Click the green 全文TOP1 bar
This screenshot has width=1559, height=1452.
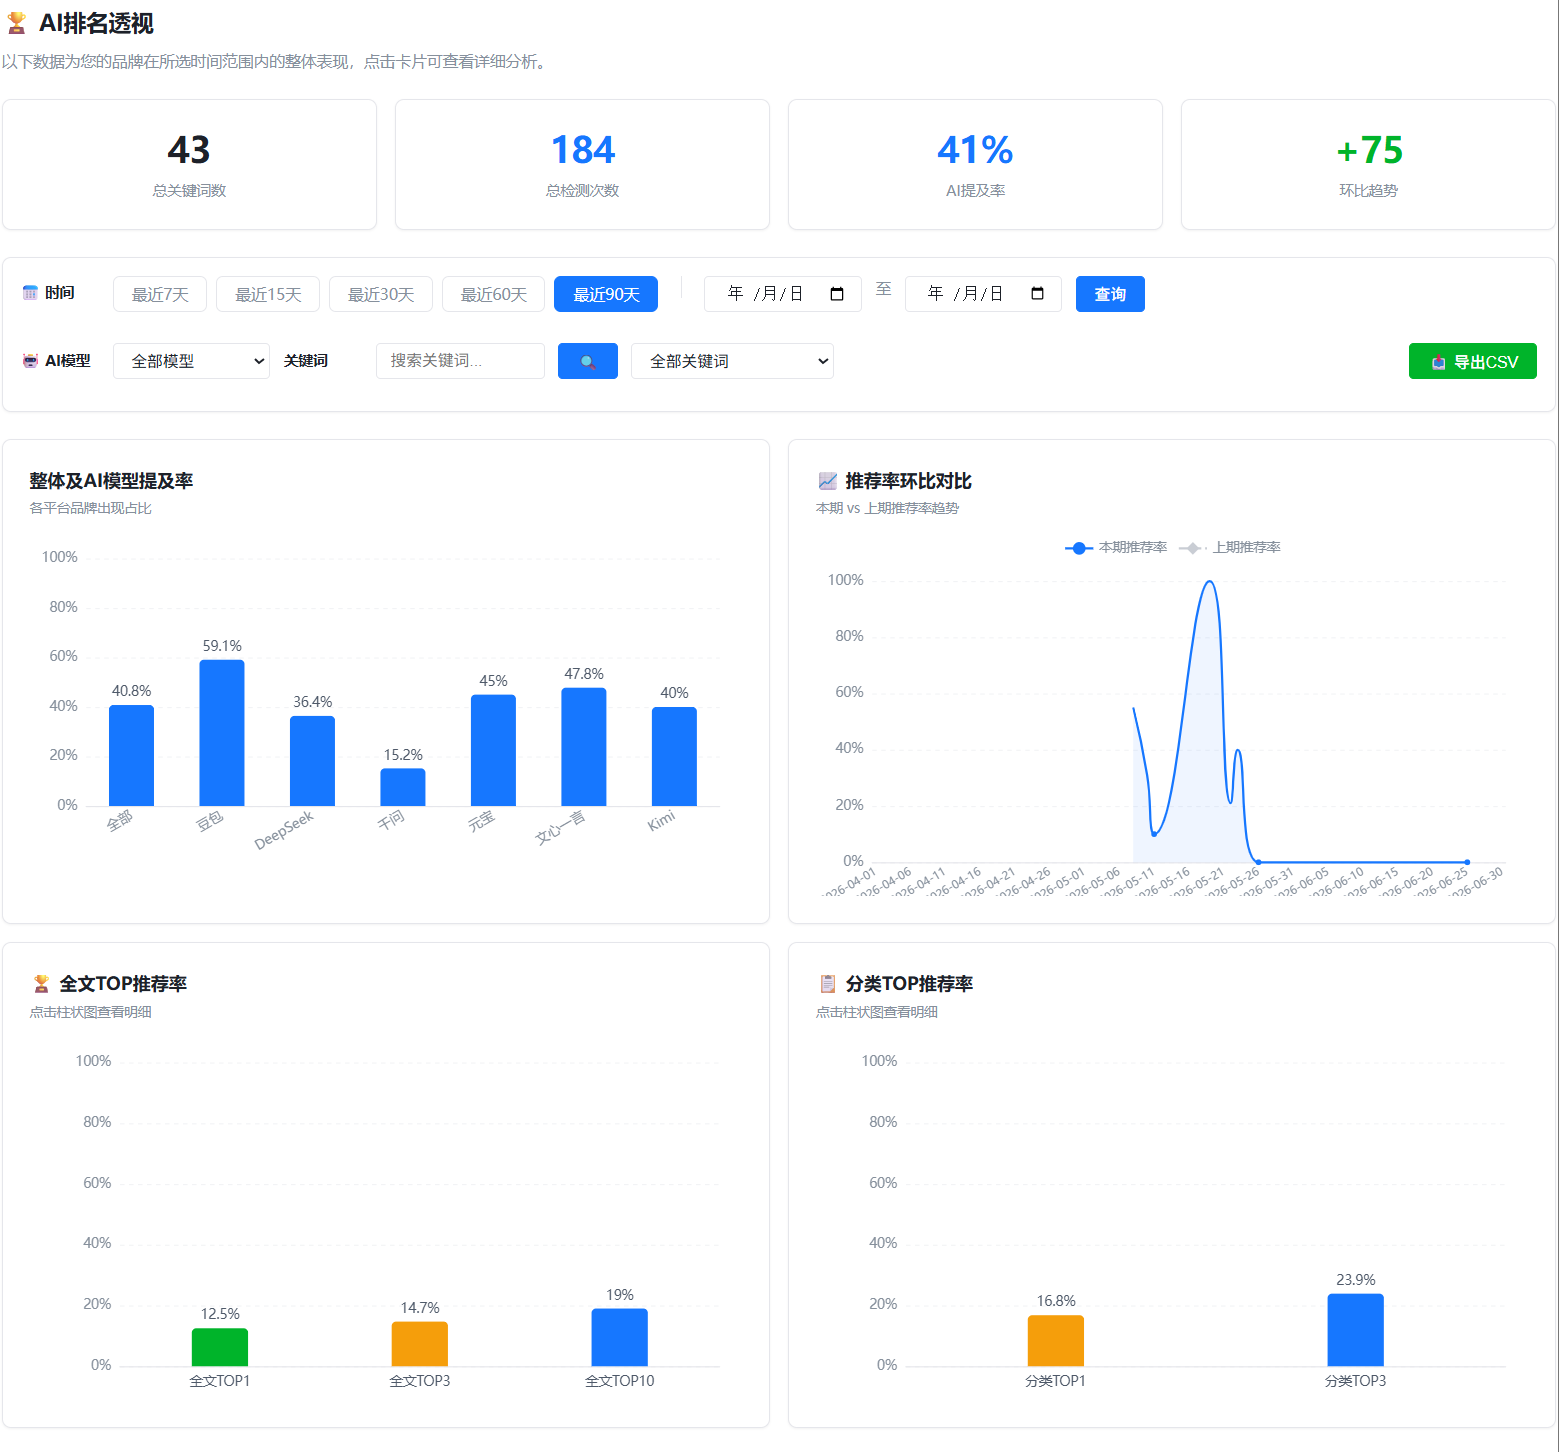[x=220, y=1347]
